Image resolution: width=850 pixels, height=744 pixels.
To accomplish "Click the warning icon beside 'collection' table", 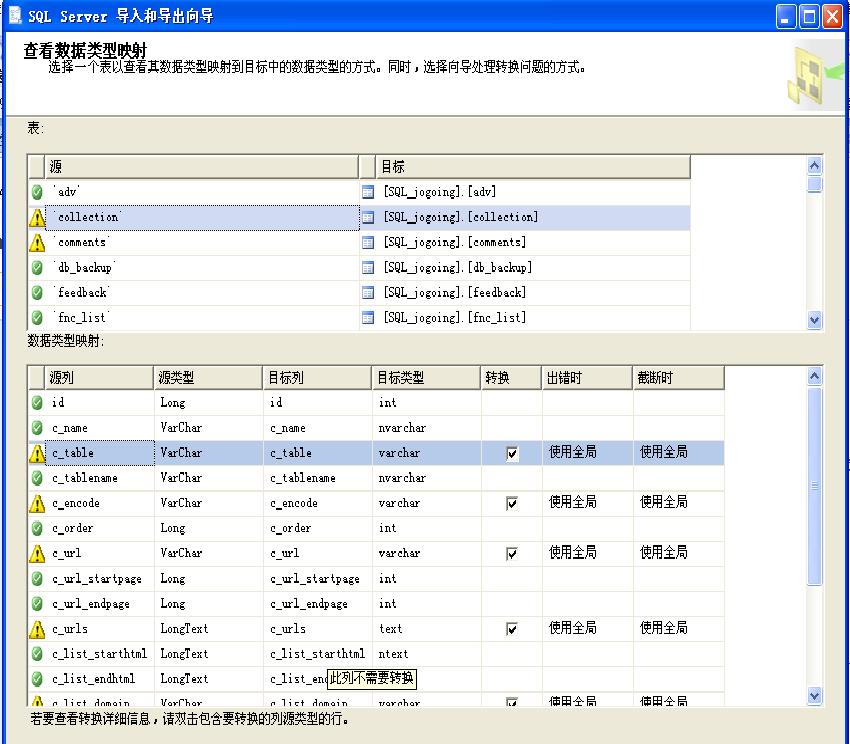I will [37, 217].
